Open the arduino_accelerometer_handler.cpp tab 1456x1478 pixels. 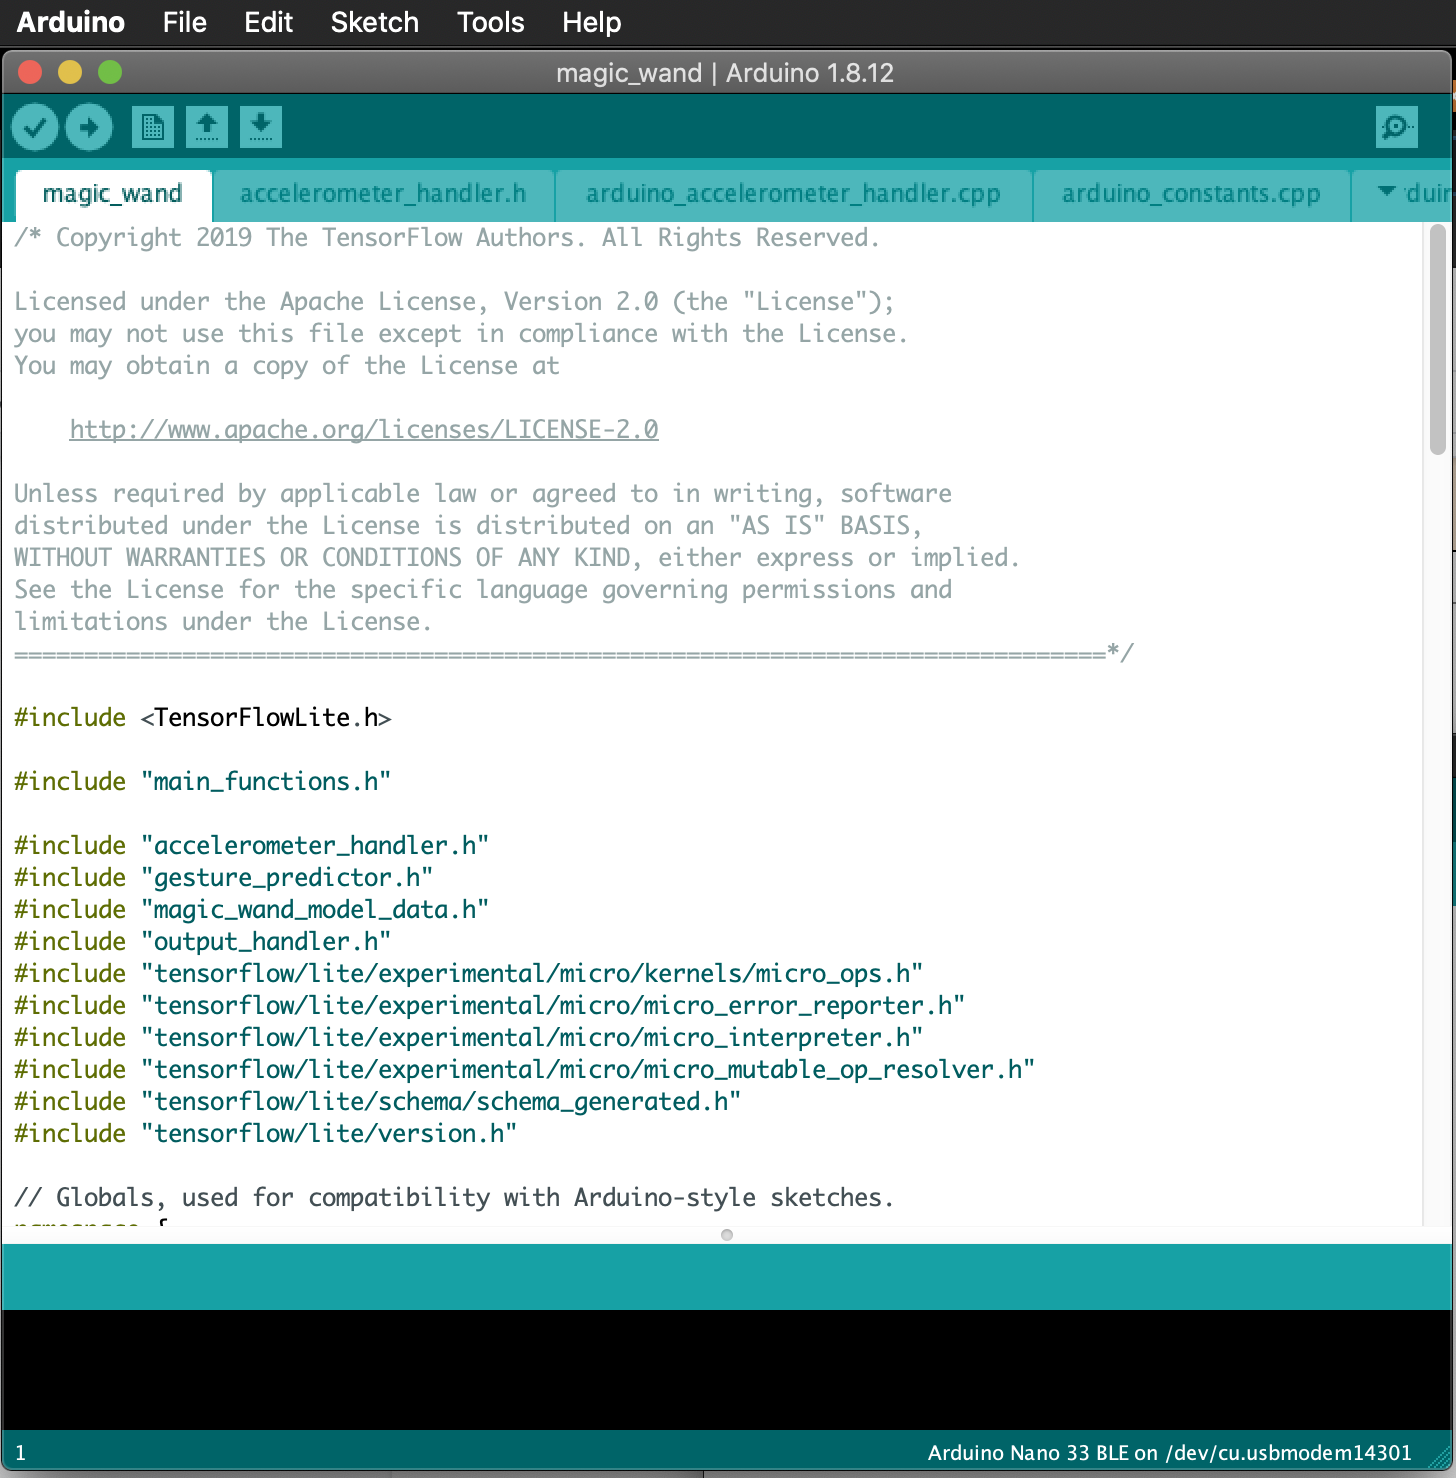(x=793, y=194)
